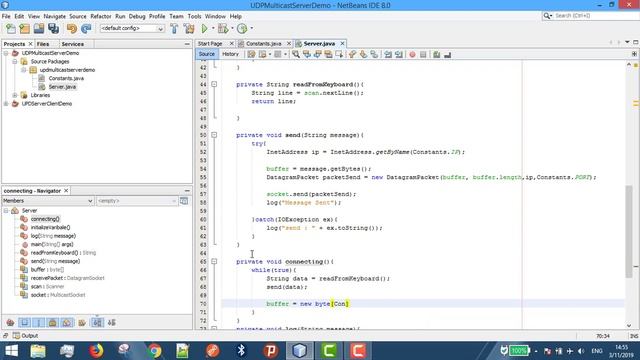
Task: Click the Source view button
Action: click(207, 54)
